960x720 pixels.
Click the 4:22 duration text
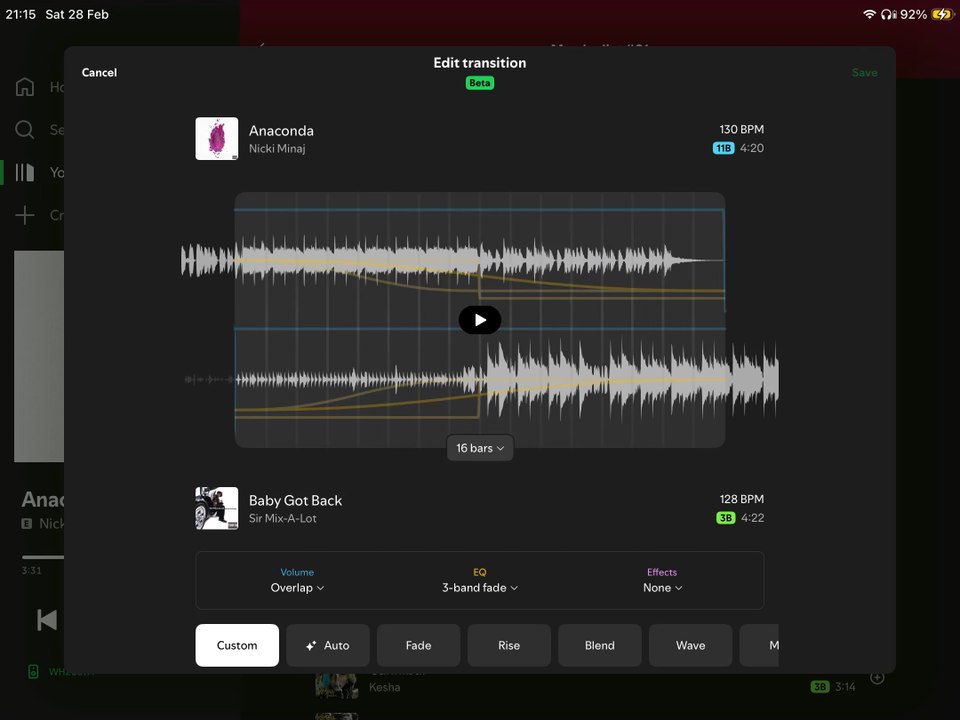point(752,518)
